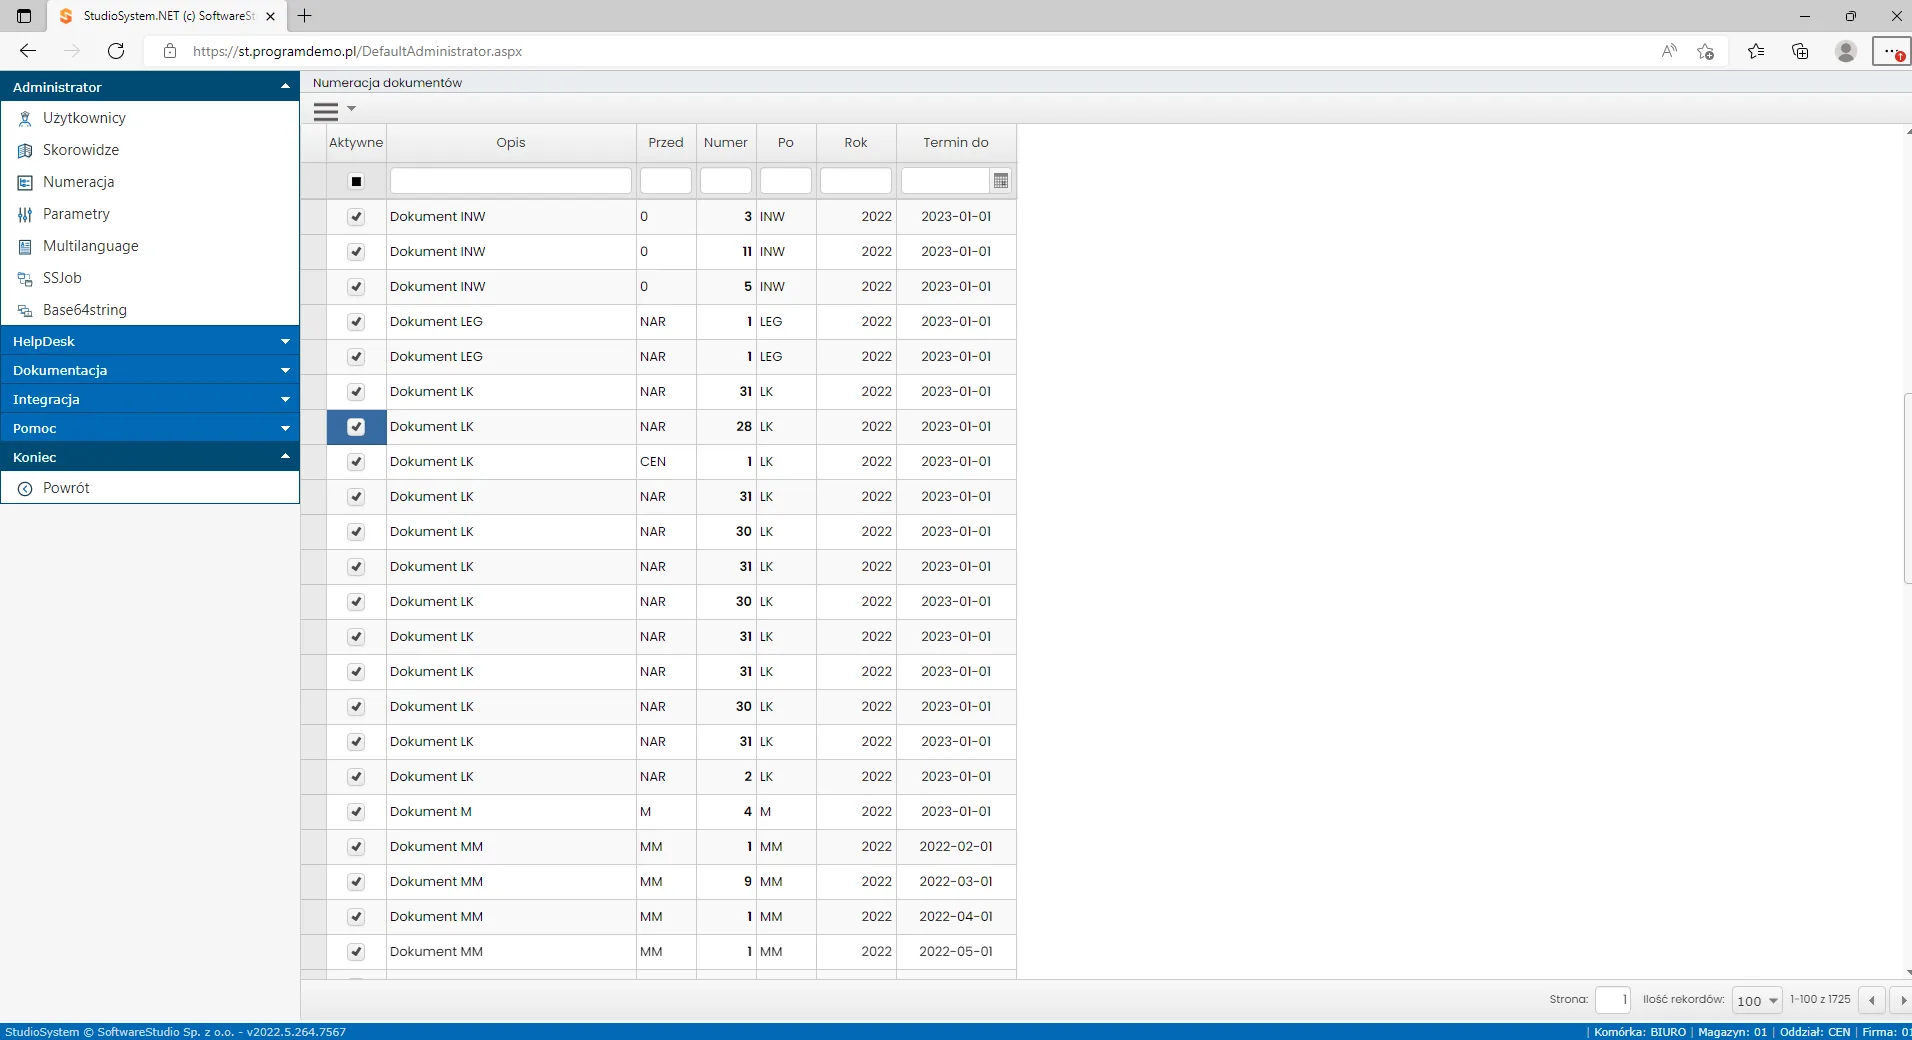View site information padlock icon
The image size is (1912, 1040).
pyautogui.click(x=170, y=51)
